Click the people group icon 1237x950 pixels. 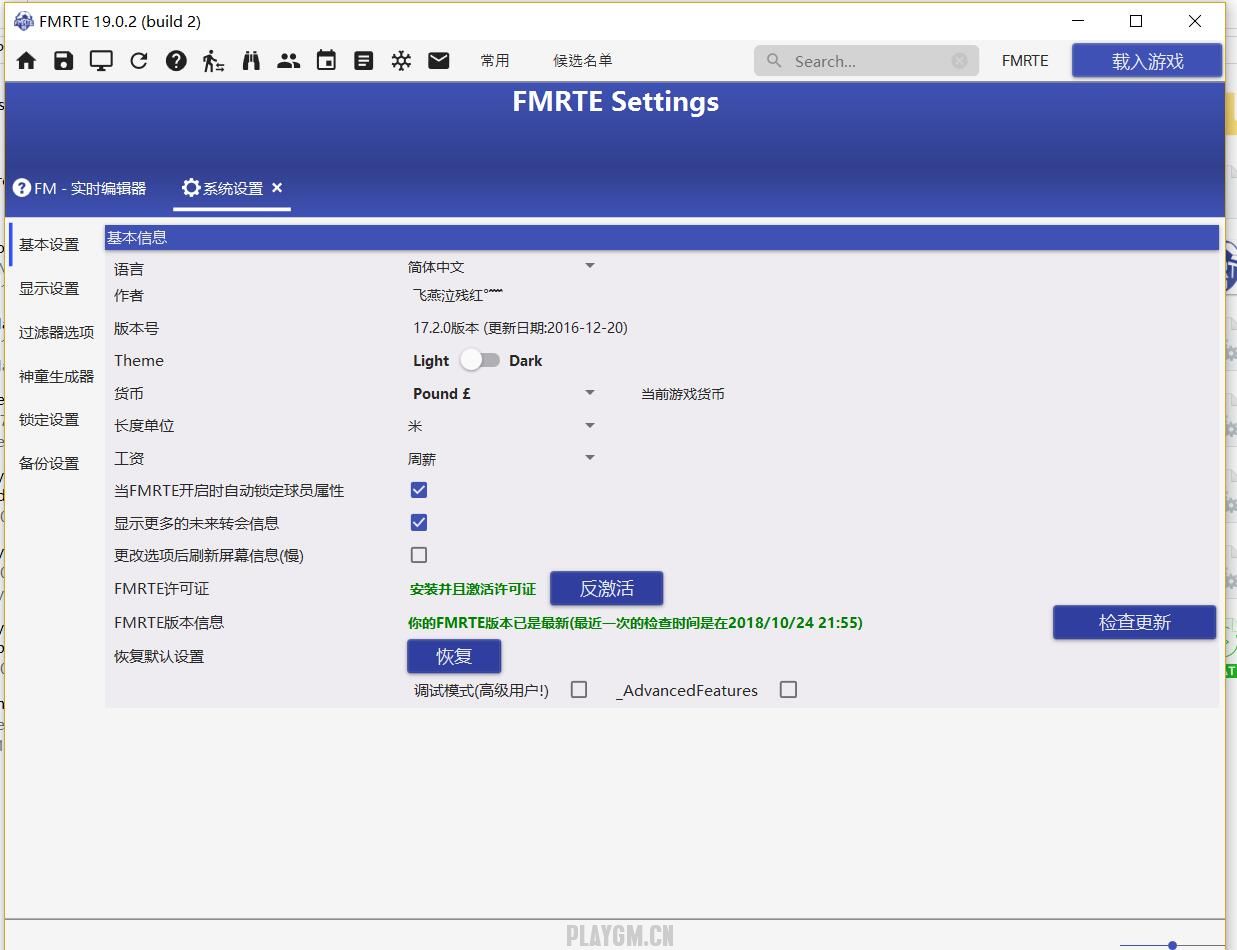(x=289, y=61)
